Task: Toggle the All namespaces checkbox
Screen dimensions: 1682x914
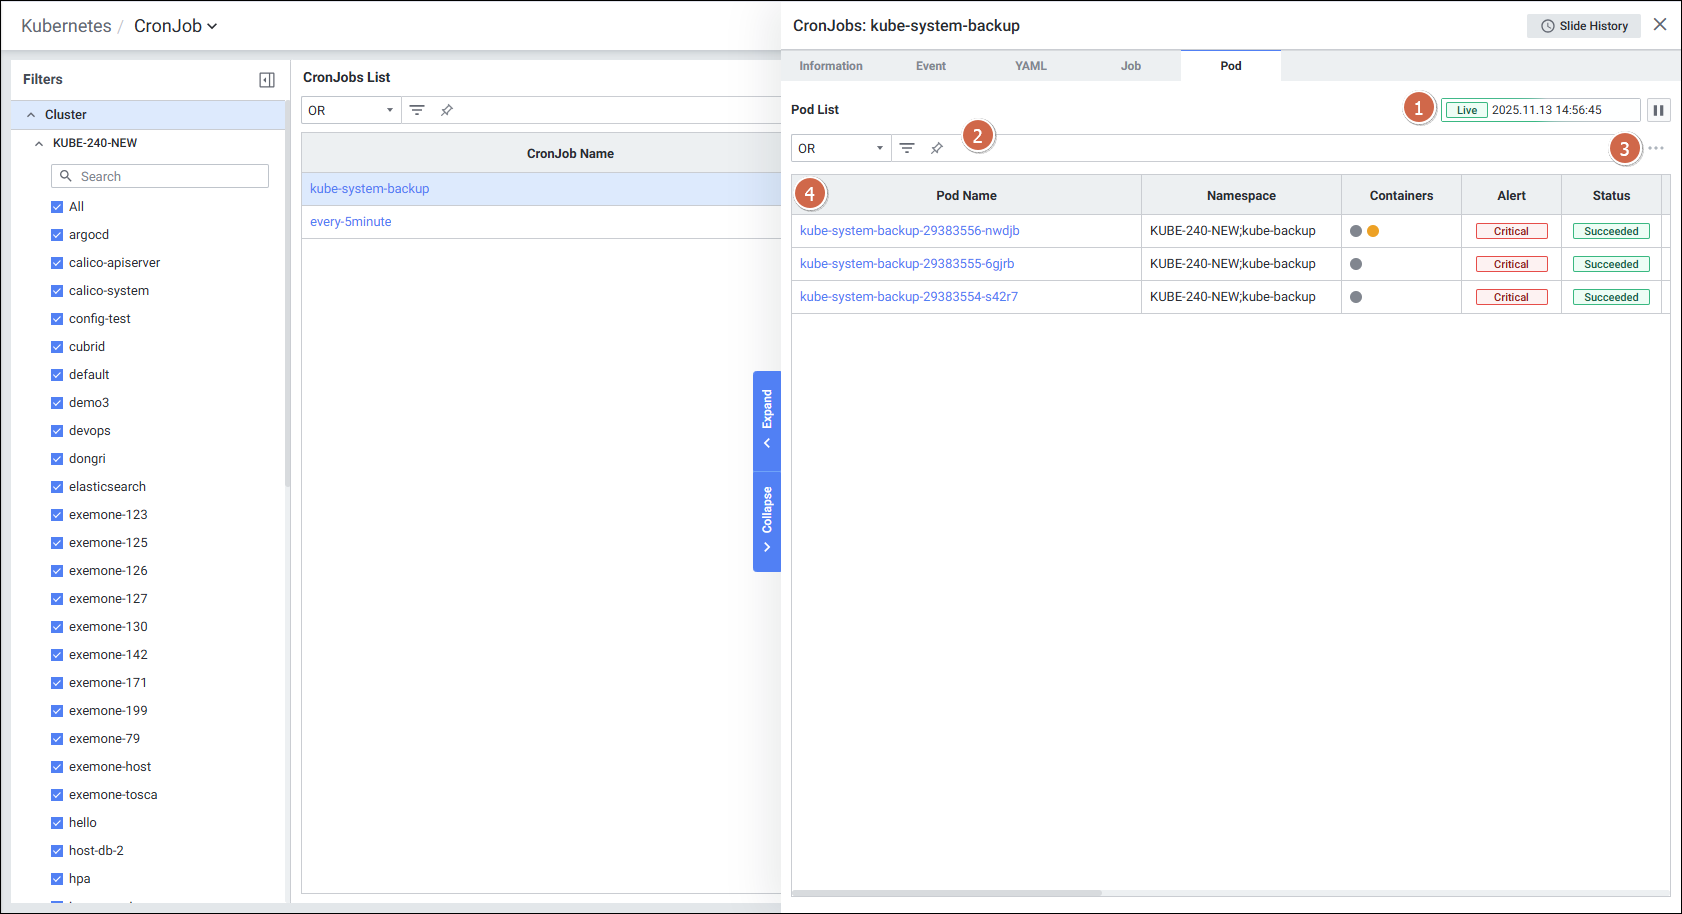Action: 57,207
